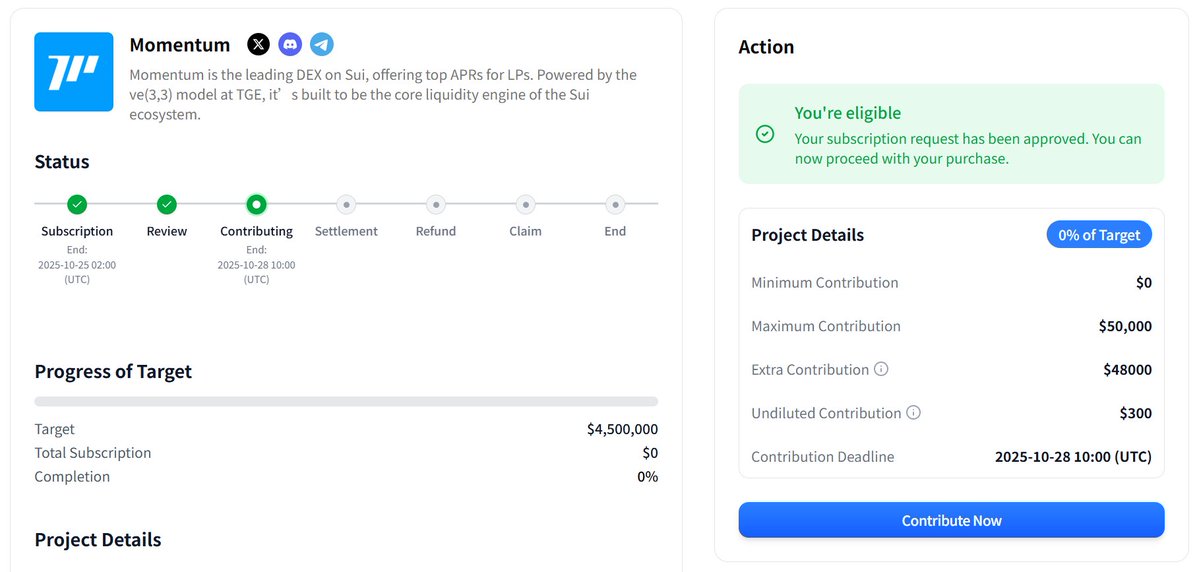The height and width of the screenshot is (572, 1199).
Task: Click the green eligible checkmark icon
Action: click(765, 134)
